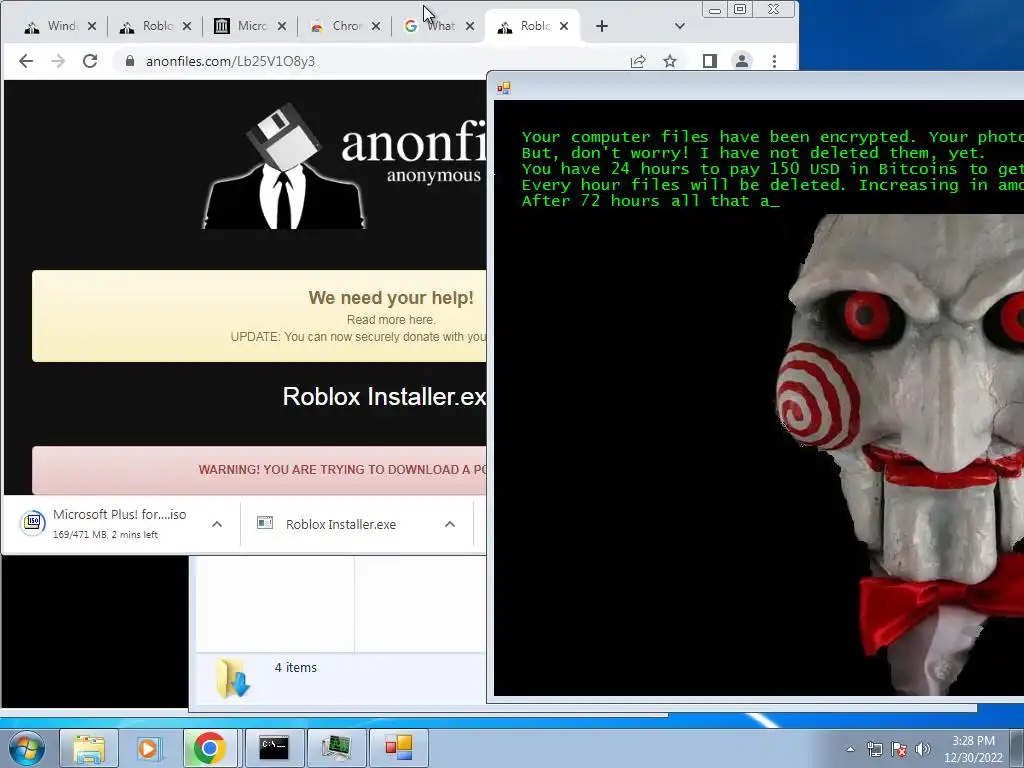The width and height of the screenshot is (1024, 768).
Task: Close the 'Chro' tab
Action: point(376,26)
